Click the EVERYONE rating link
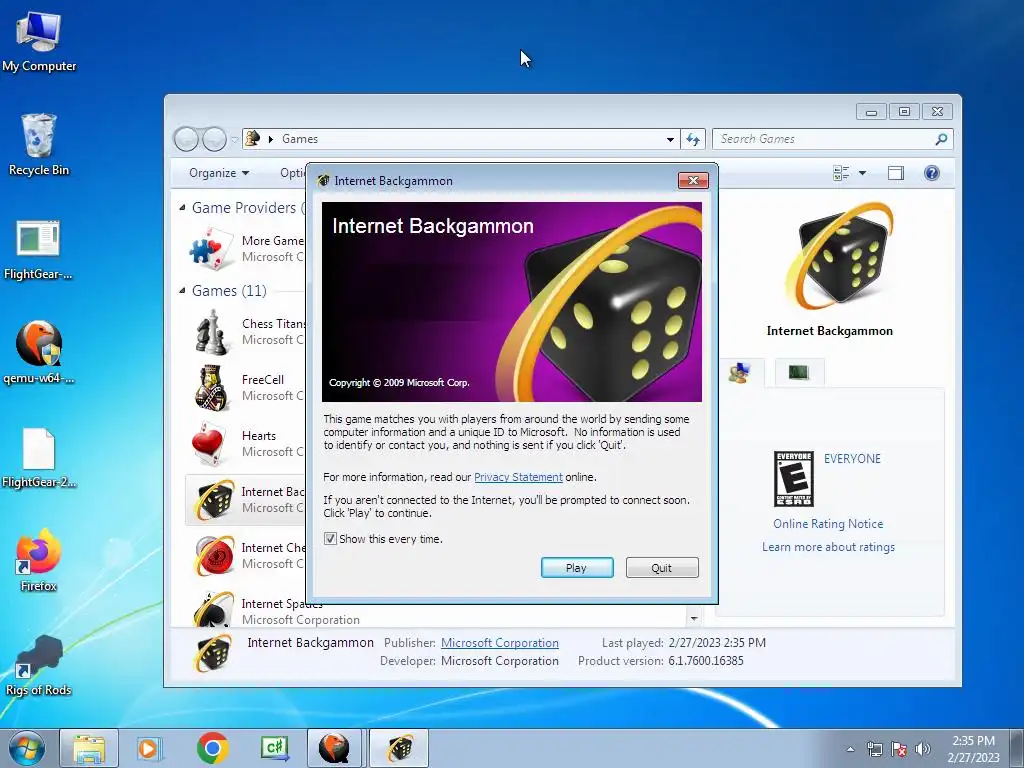 tap(852, 458)
